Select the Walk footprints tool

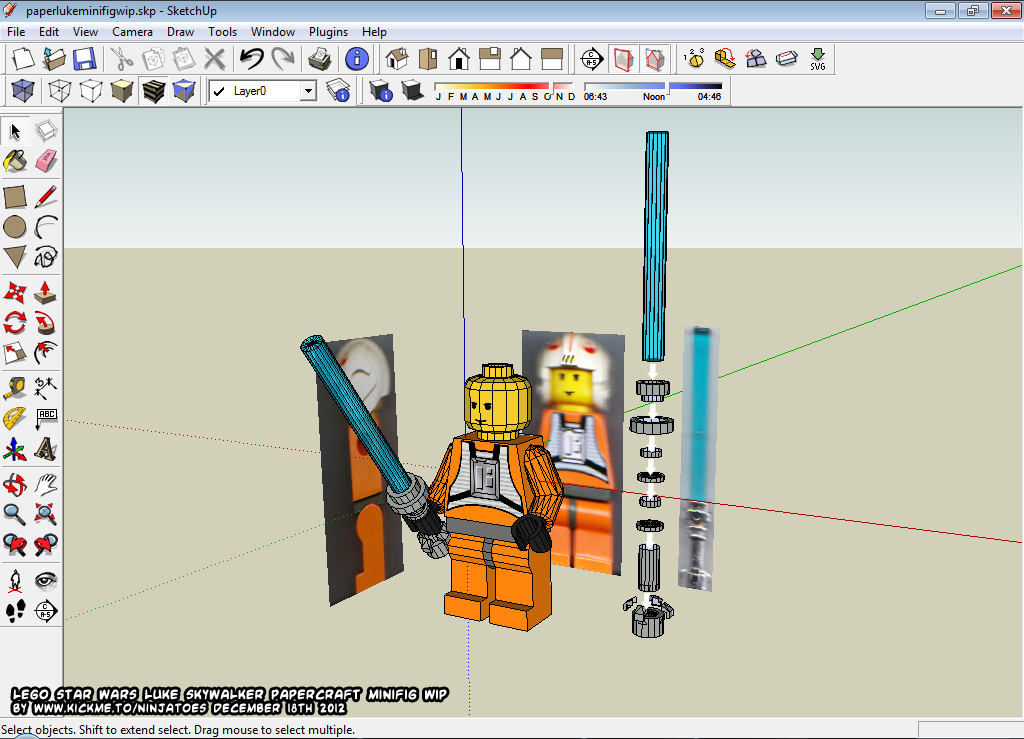(x=15, y=611)
